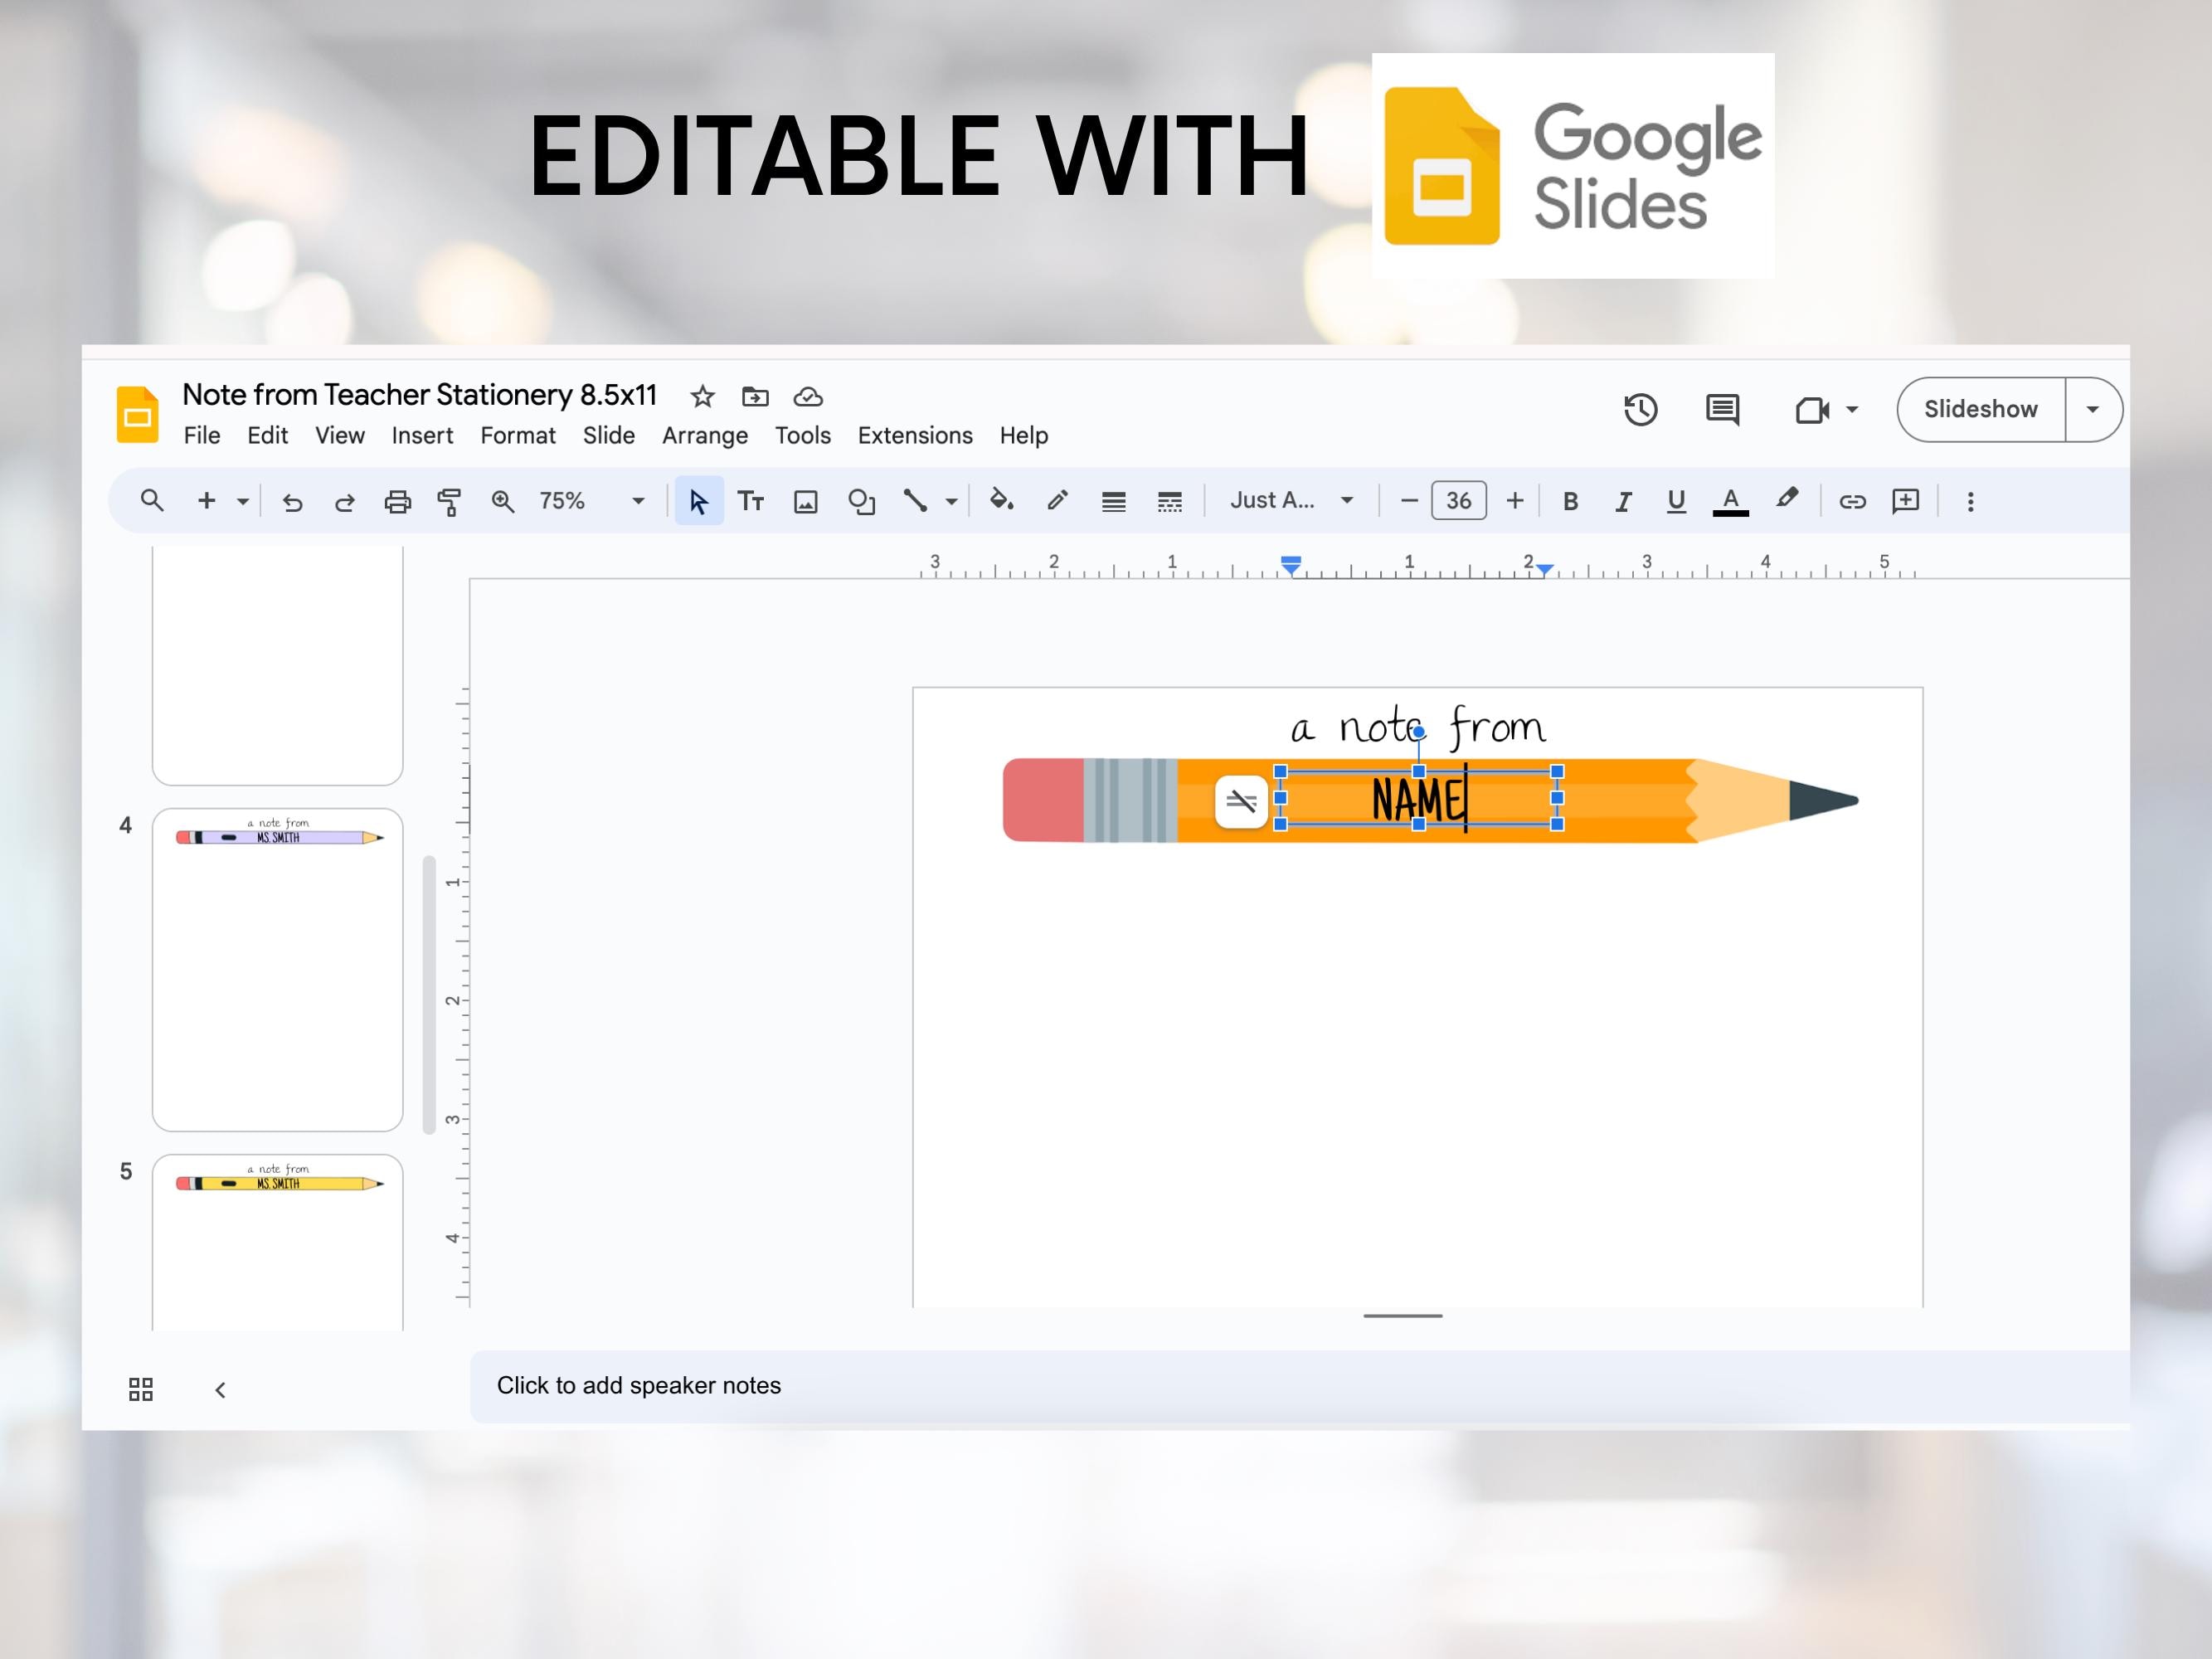Screen dimensions: 2212x1659
Task: Add a new slide with plus icon
Action: click(206, 500)
